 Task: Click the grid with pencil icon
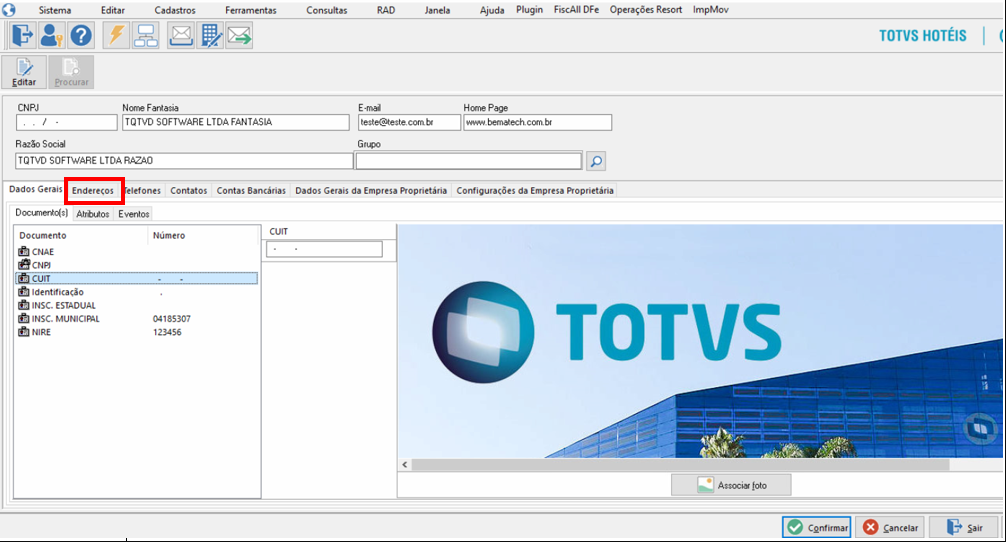click(x=210, y=35)
